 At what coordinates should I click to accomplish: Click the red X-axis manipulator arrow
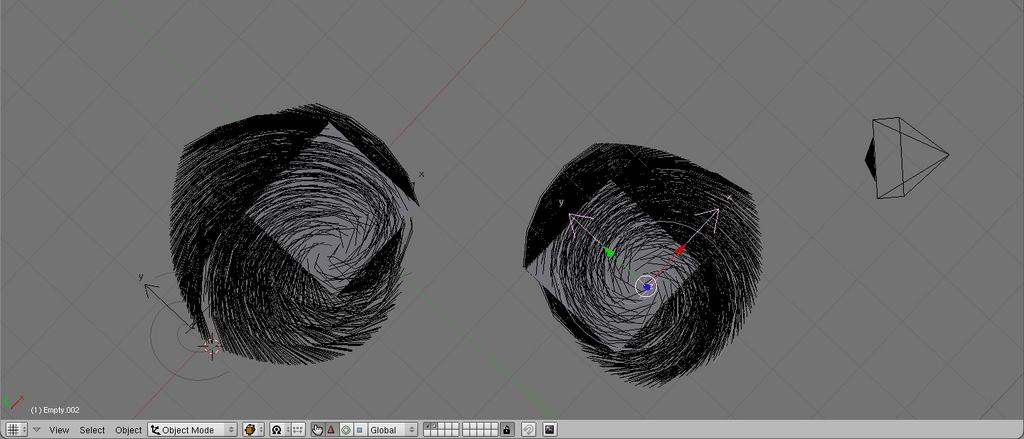(x=680, y=249)
